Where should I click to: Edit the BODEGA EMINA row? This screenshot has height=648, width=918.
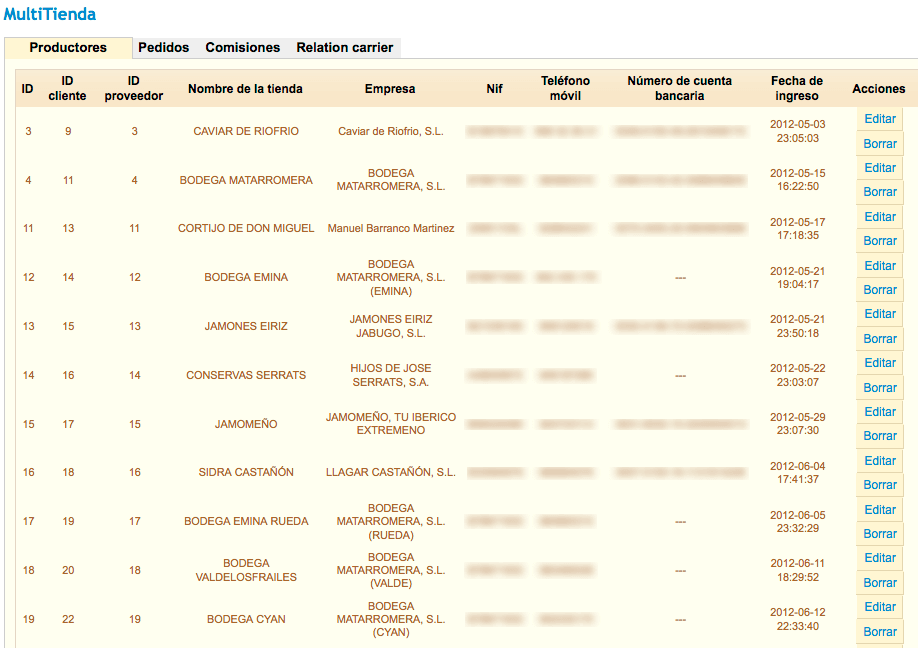[x=880, y=266]
